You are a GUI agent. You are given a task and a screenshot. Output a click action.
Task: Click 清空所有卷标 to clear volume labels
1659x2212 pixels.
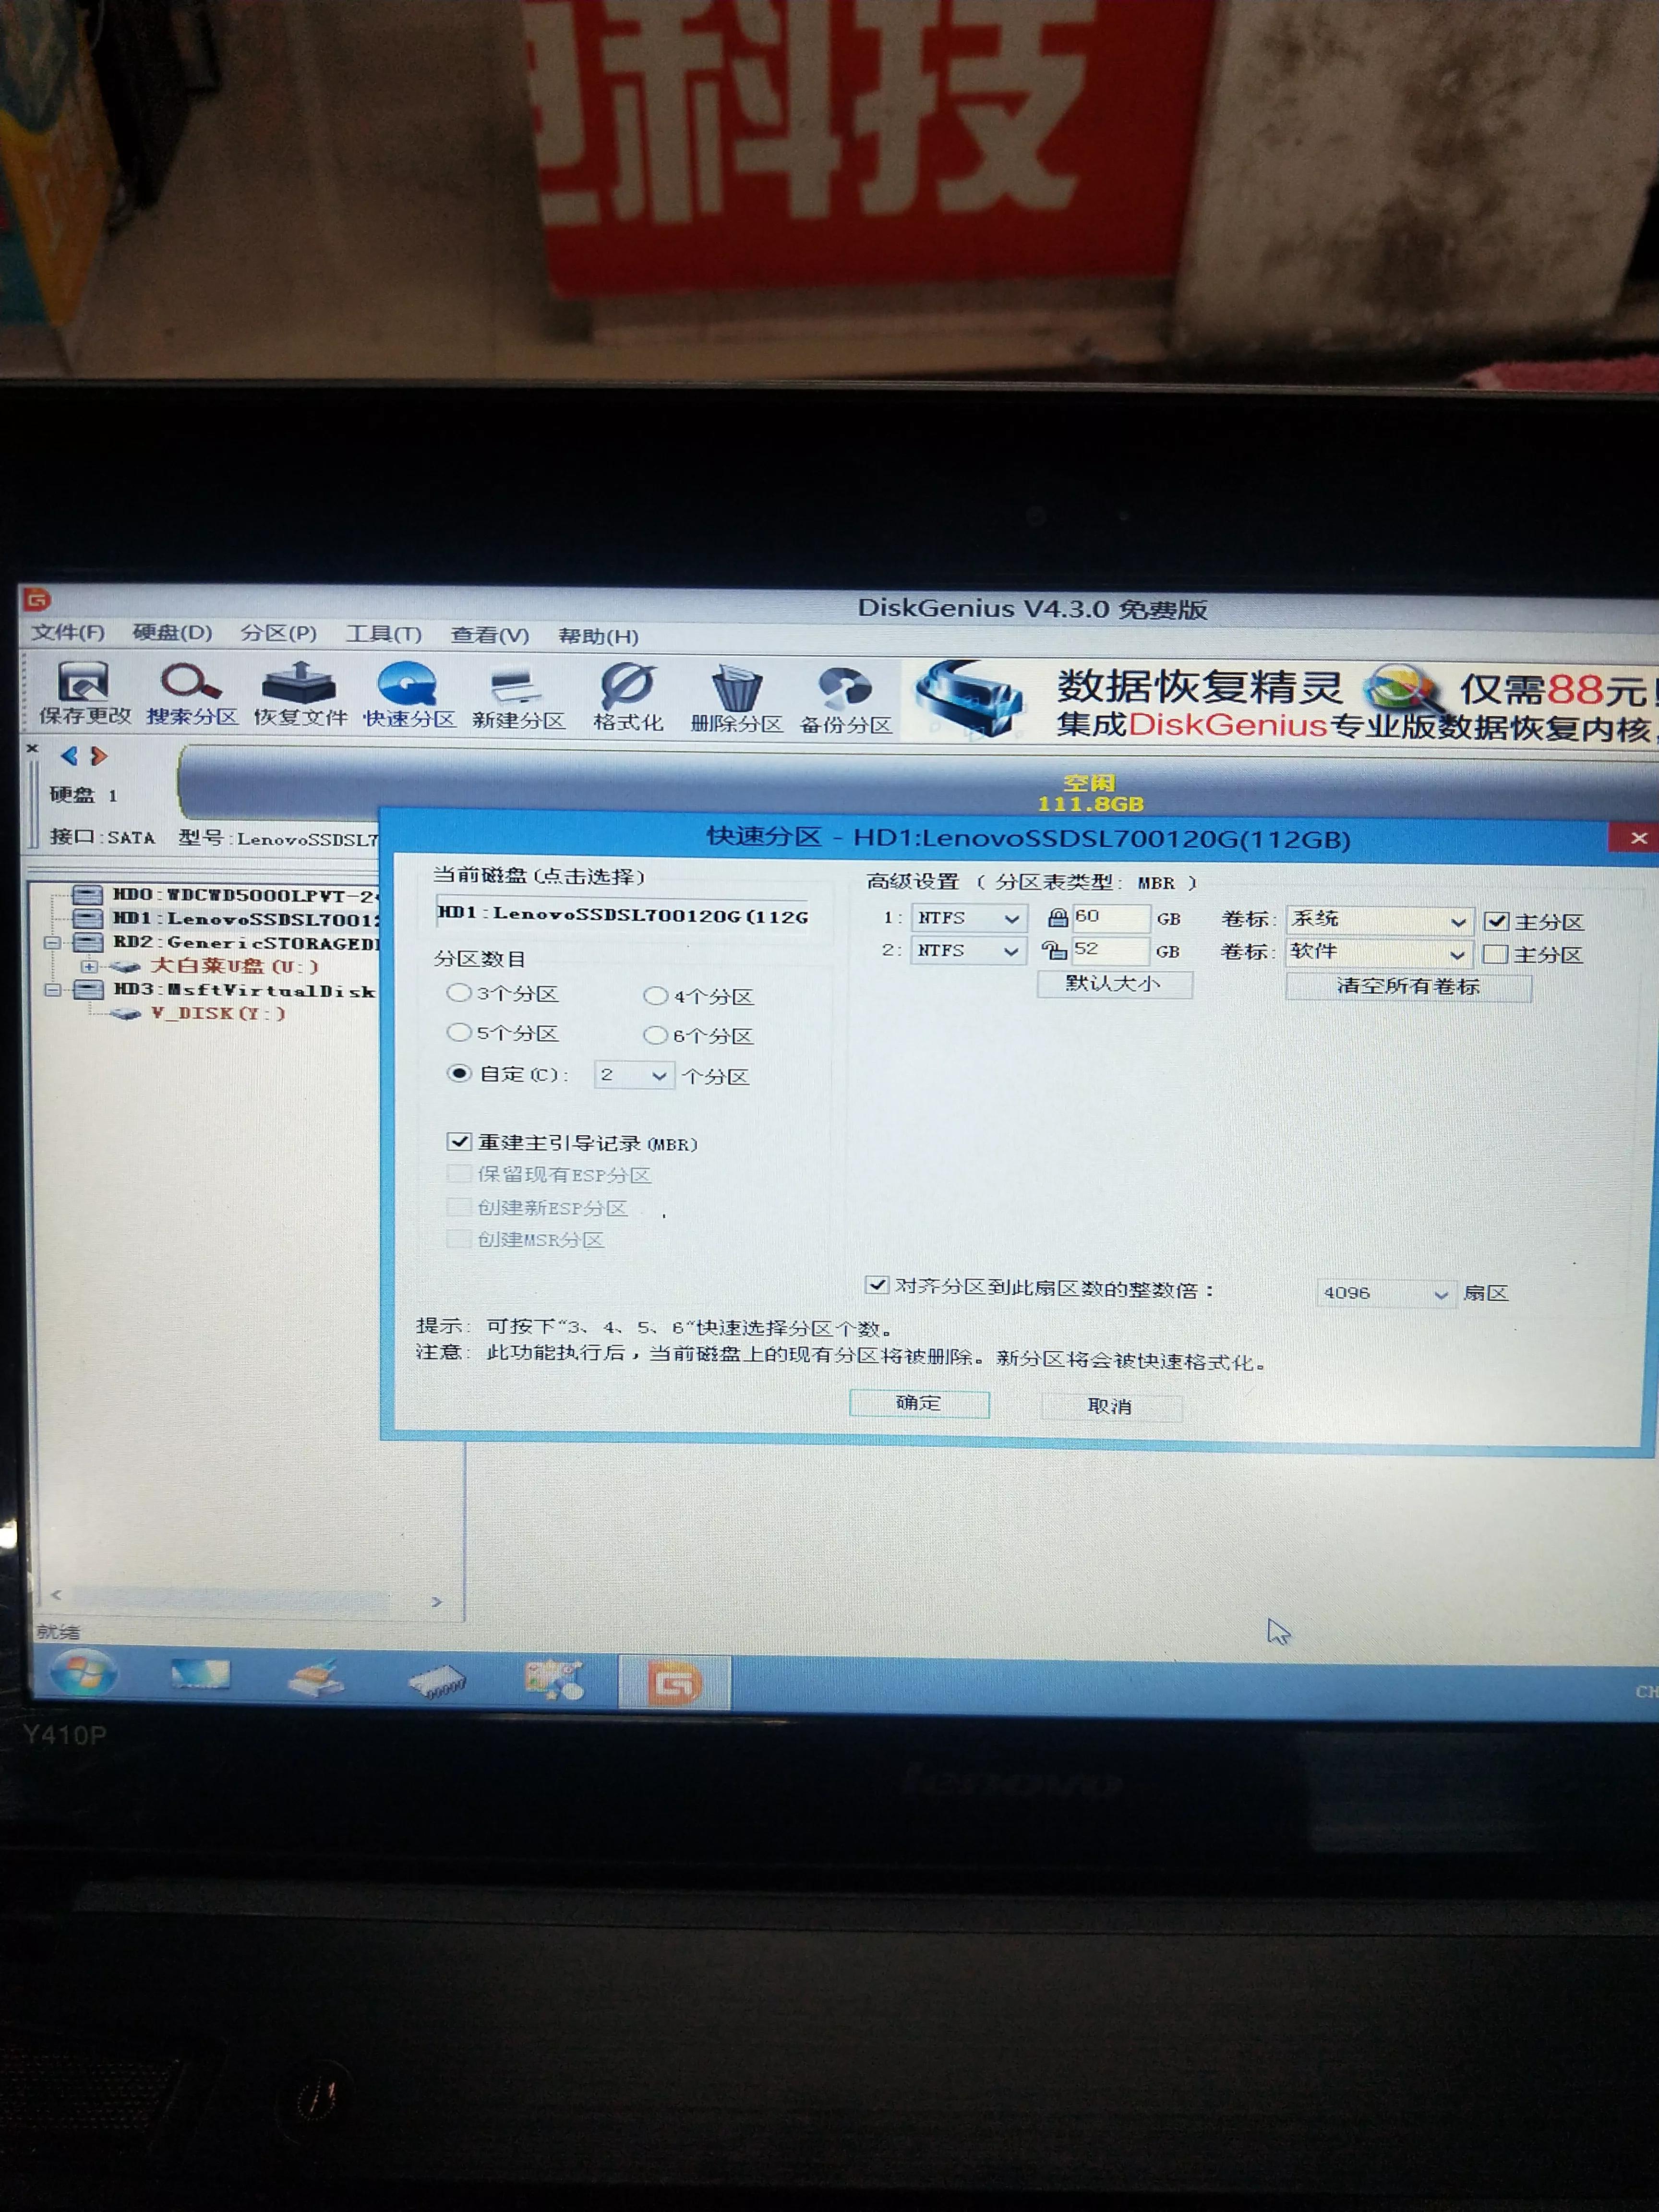pyautogui.click(x=1408, y=987)
